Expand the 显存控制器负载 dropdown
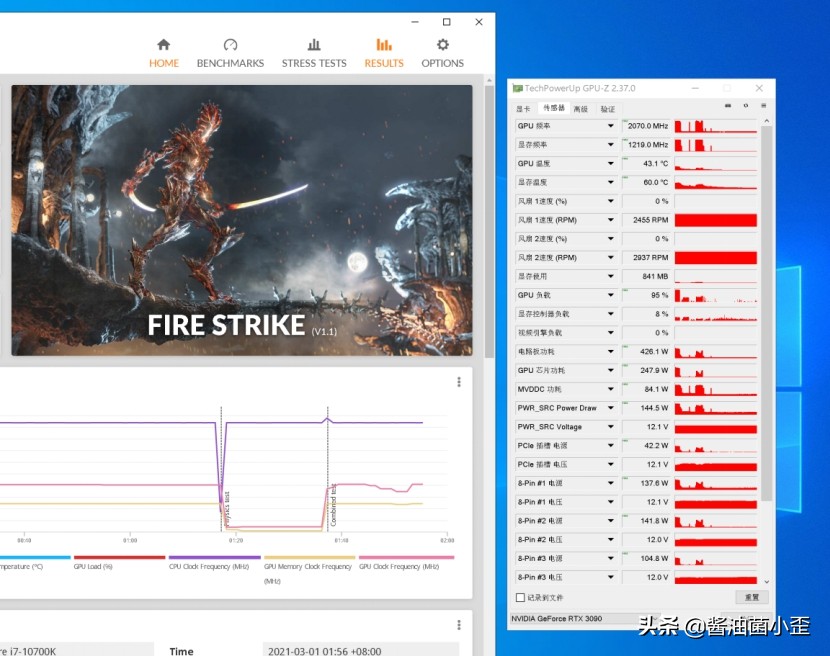Image resolution: width=830 pixels, height=656 pixels. click(610, 314)
